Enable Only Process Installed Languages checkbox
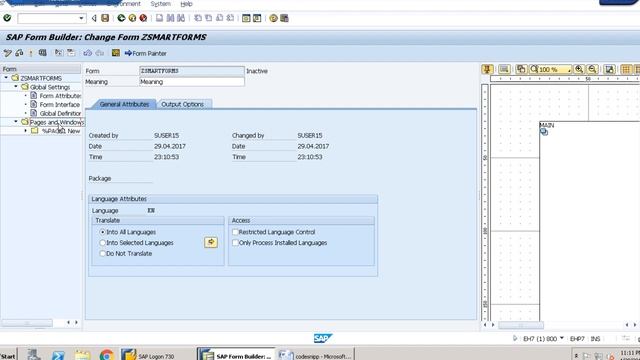Image resolution: width=640 pixels, height=360 pixels. click(x=235, y=242)
